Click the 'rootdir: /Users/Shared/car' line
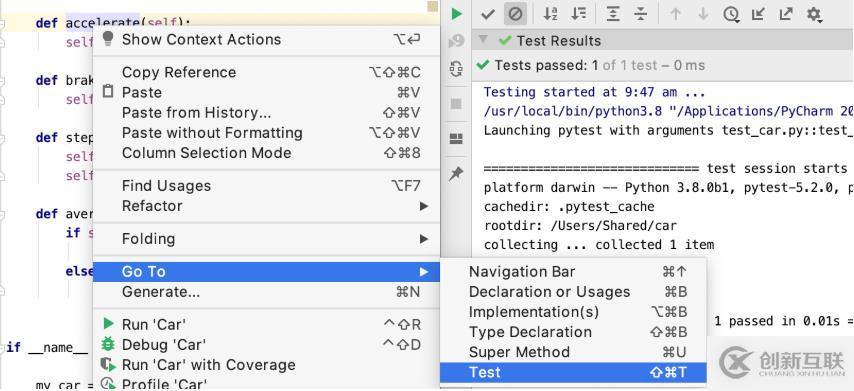The height and width of the screenshot is (391, 854). (x=580, y=226)
